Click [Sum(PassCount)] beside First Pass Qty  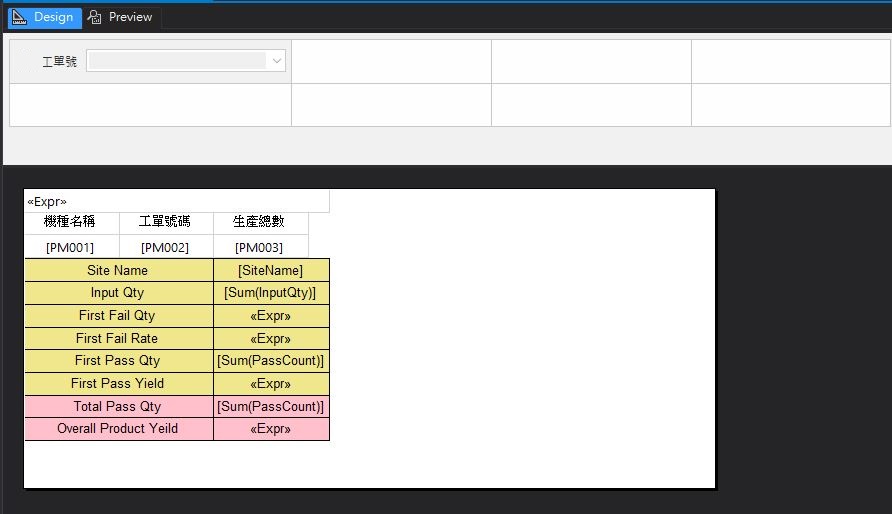coord(270,360)
